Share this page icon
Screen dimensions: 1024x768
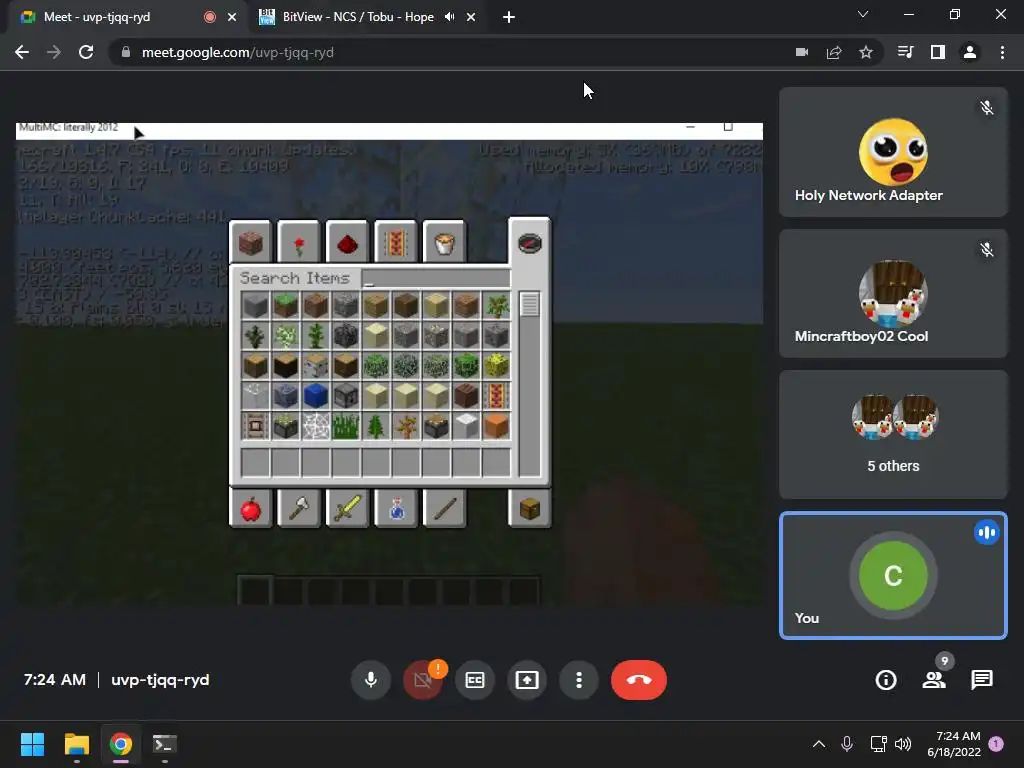[x=834, y=52]
